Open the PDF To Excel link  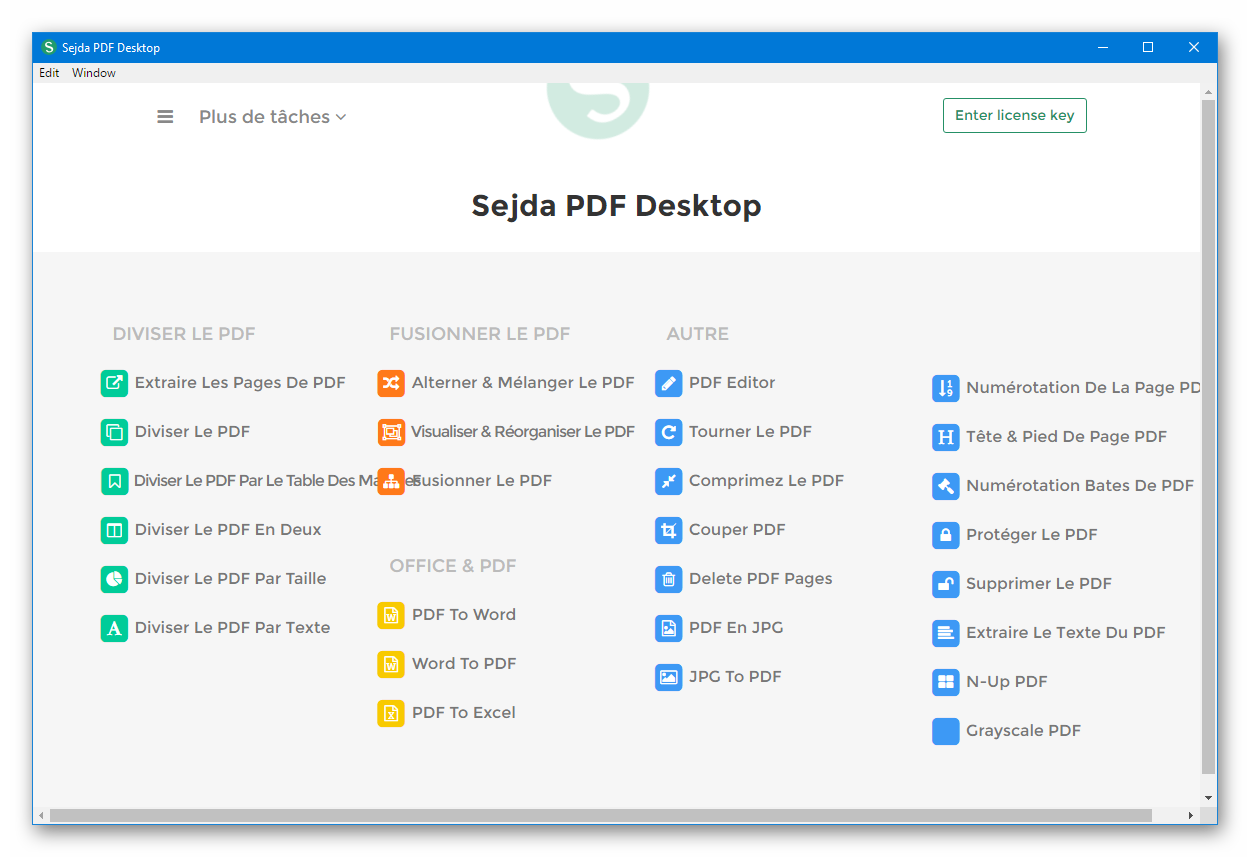click(464, 713)
